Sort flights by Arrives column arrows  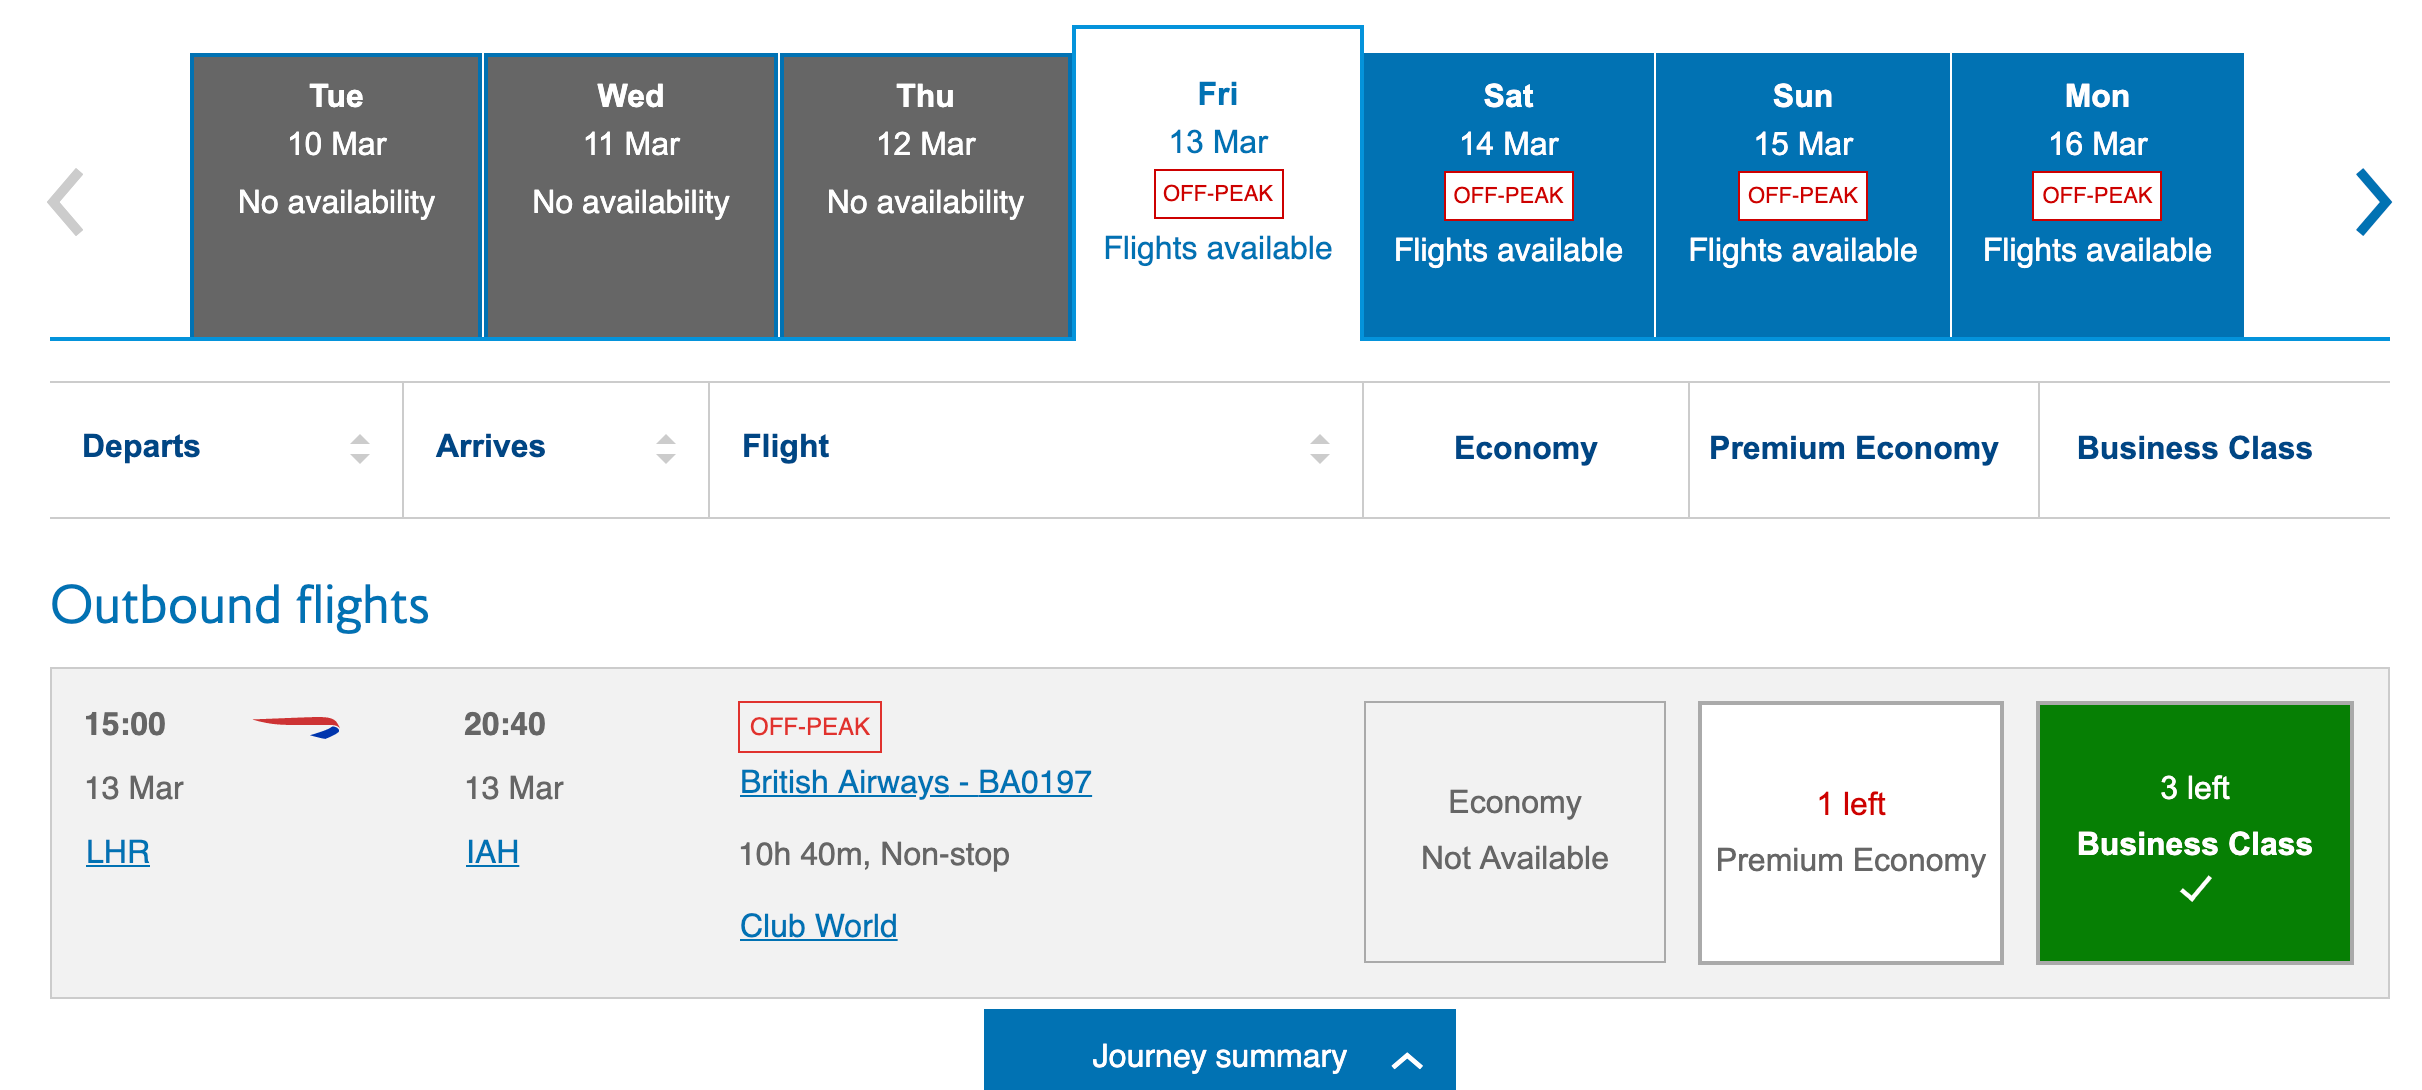coord(666,449)
